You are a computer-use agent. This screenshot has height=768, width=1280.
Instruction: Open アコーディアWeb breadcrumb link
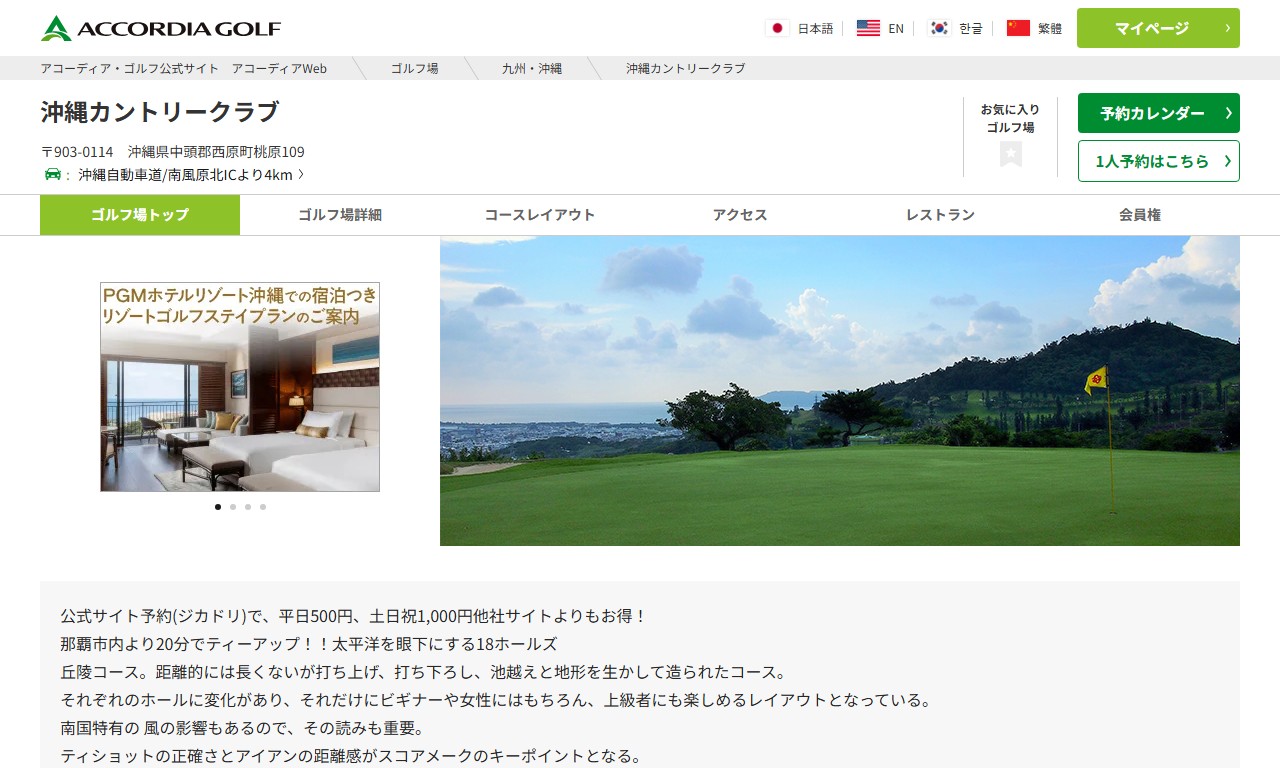(184, 68)
